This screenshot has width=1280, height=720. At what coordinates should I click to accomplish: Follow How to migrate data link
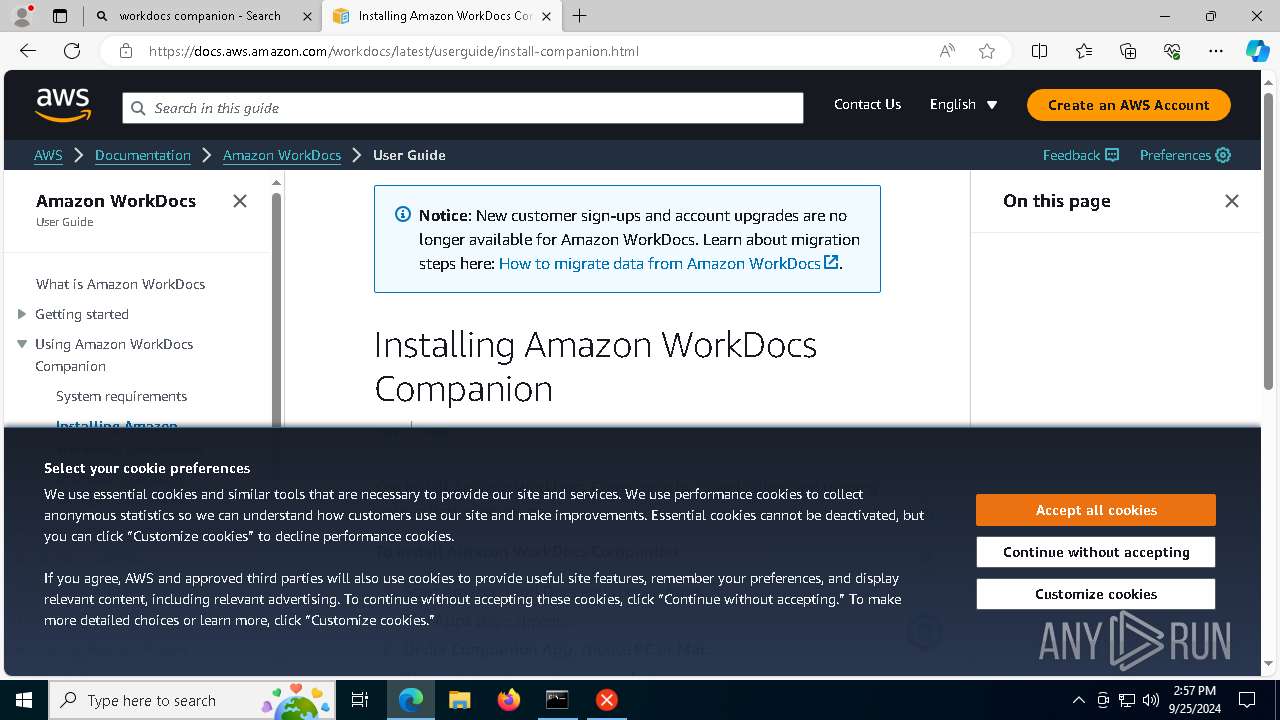[x=668, y=263]
